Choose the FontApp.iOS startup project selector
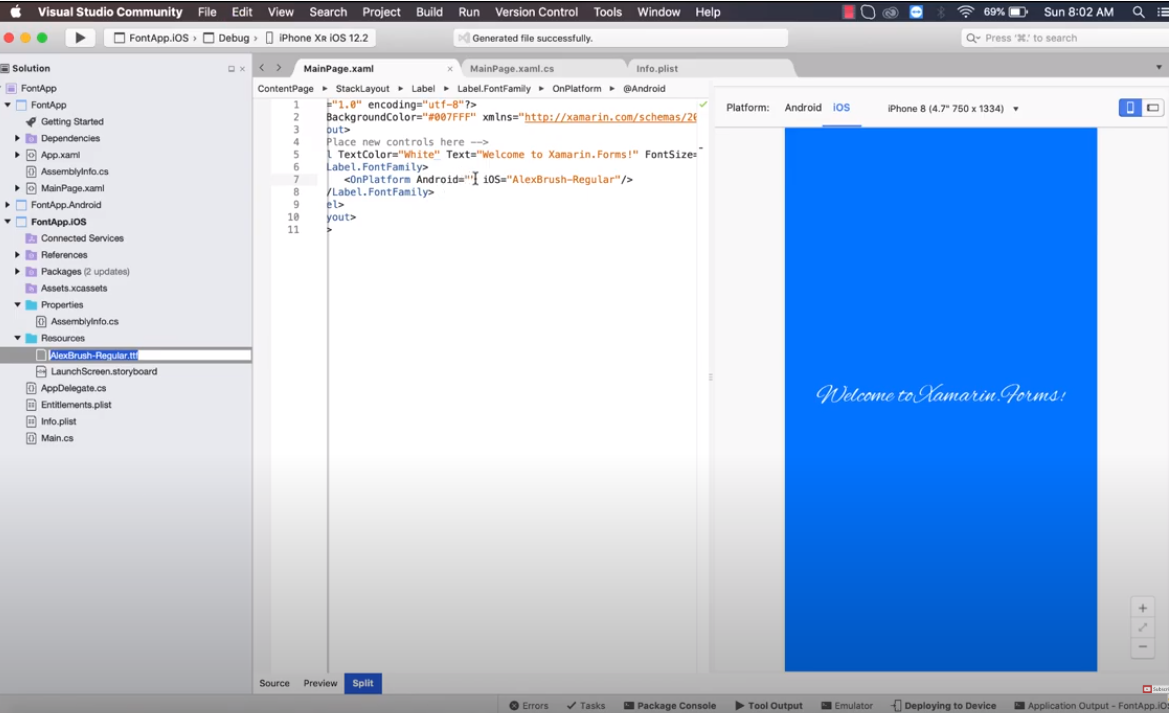Viewport: 1169px width, 713px height. pyautogui.click(x=151, y=38)
